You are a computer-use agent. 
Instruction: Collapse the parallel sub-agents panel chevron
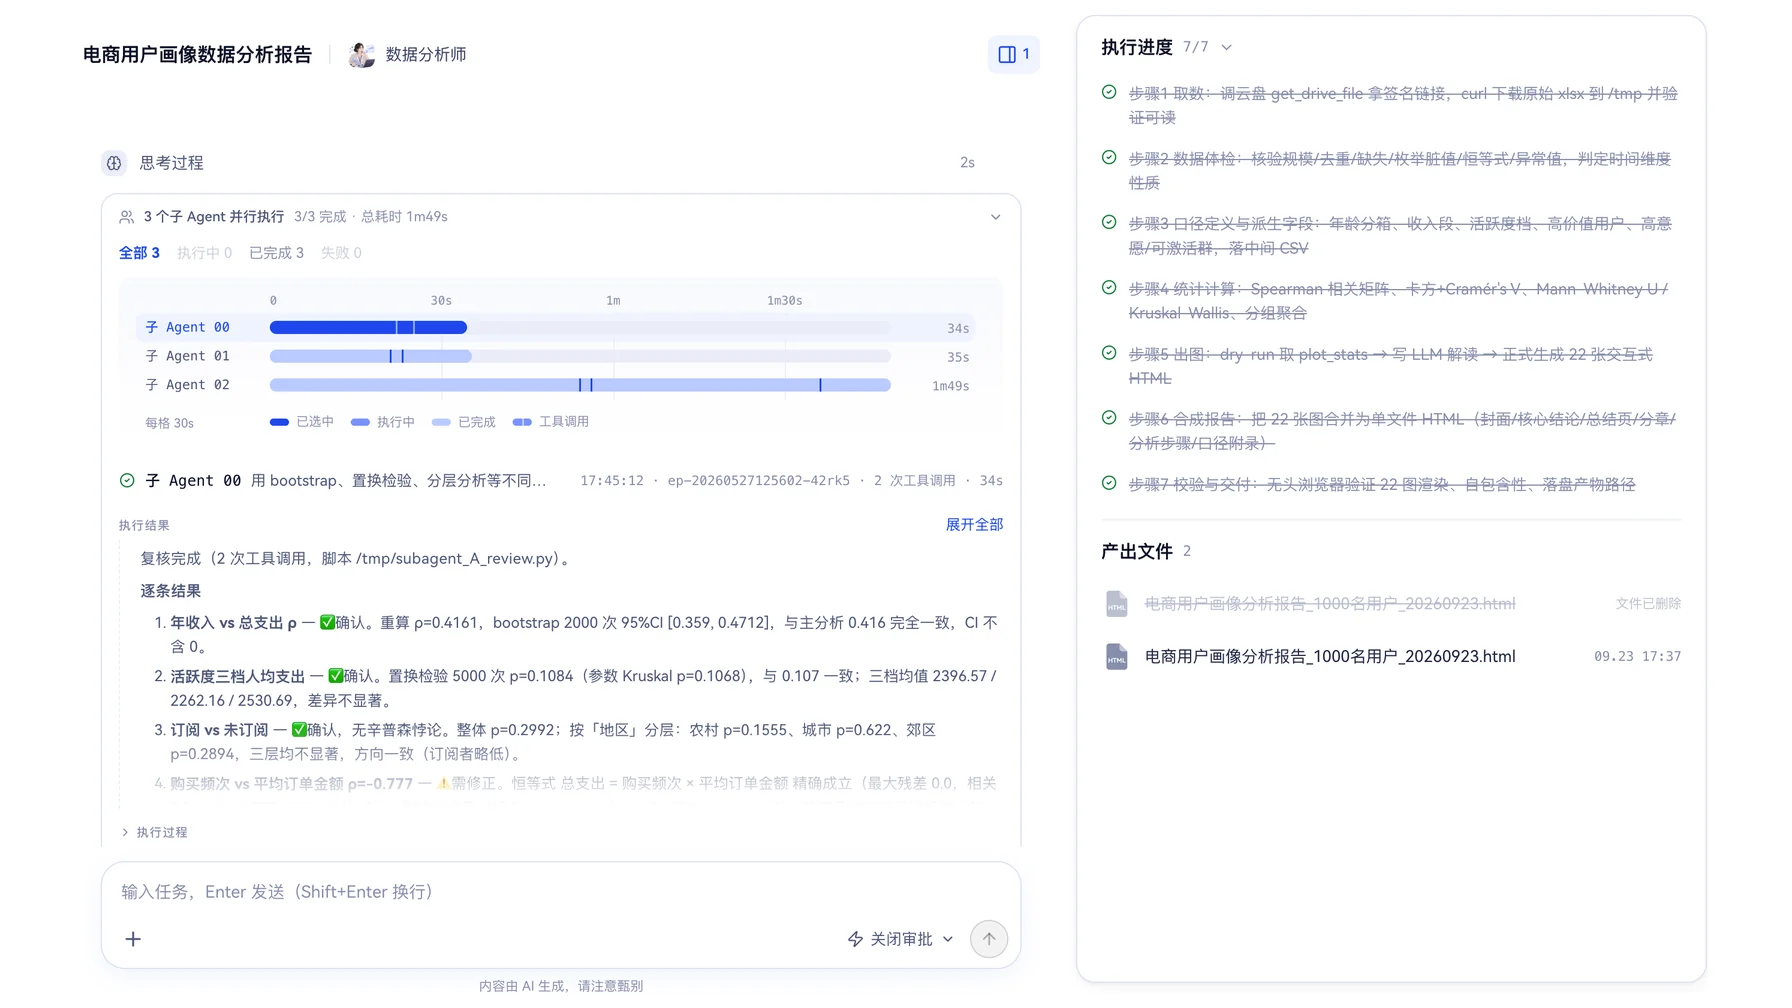(996, 217)
